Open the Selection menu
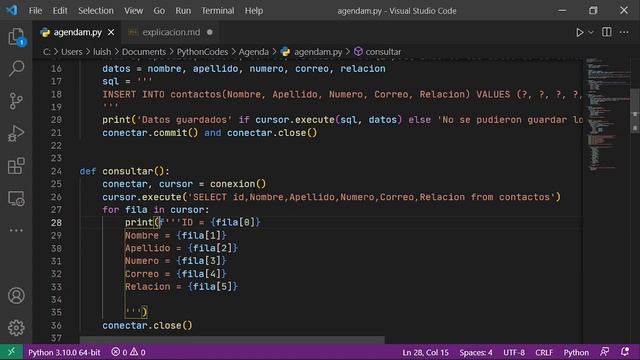 click(96, 11)
